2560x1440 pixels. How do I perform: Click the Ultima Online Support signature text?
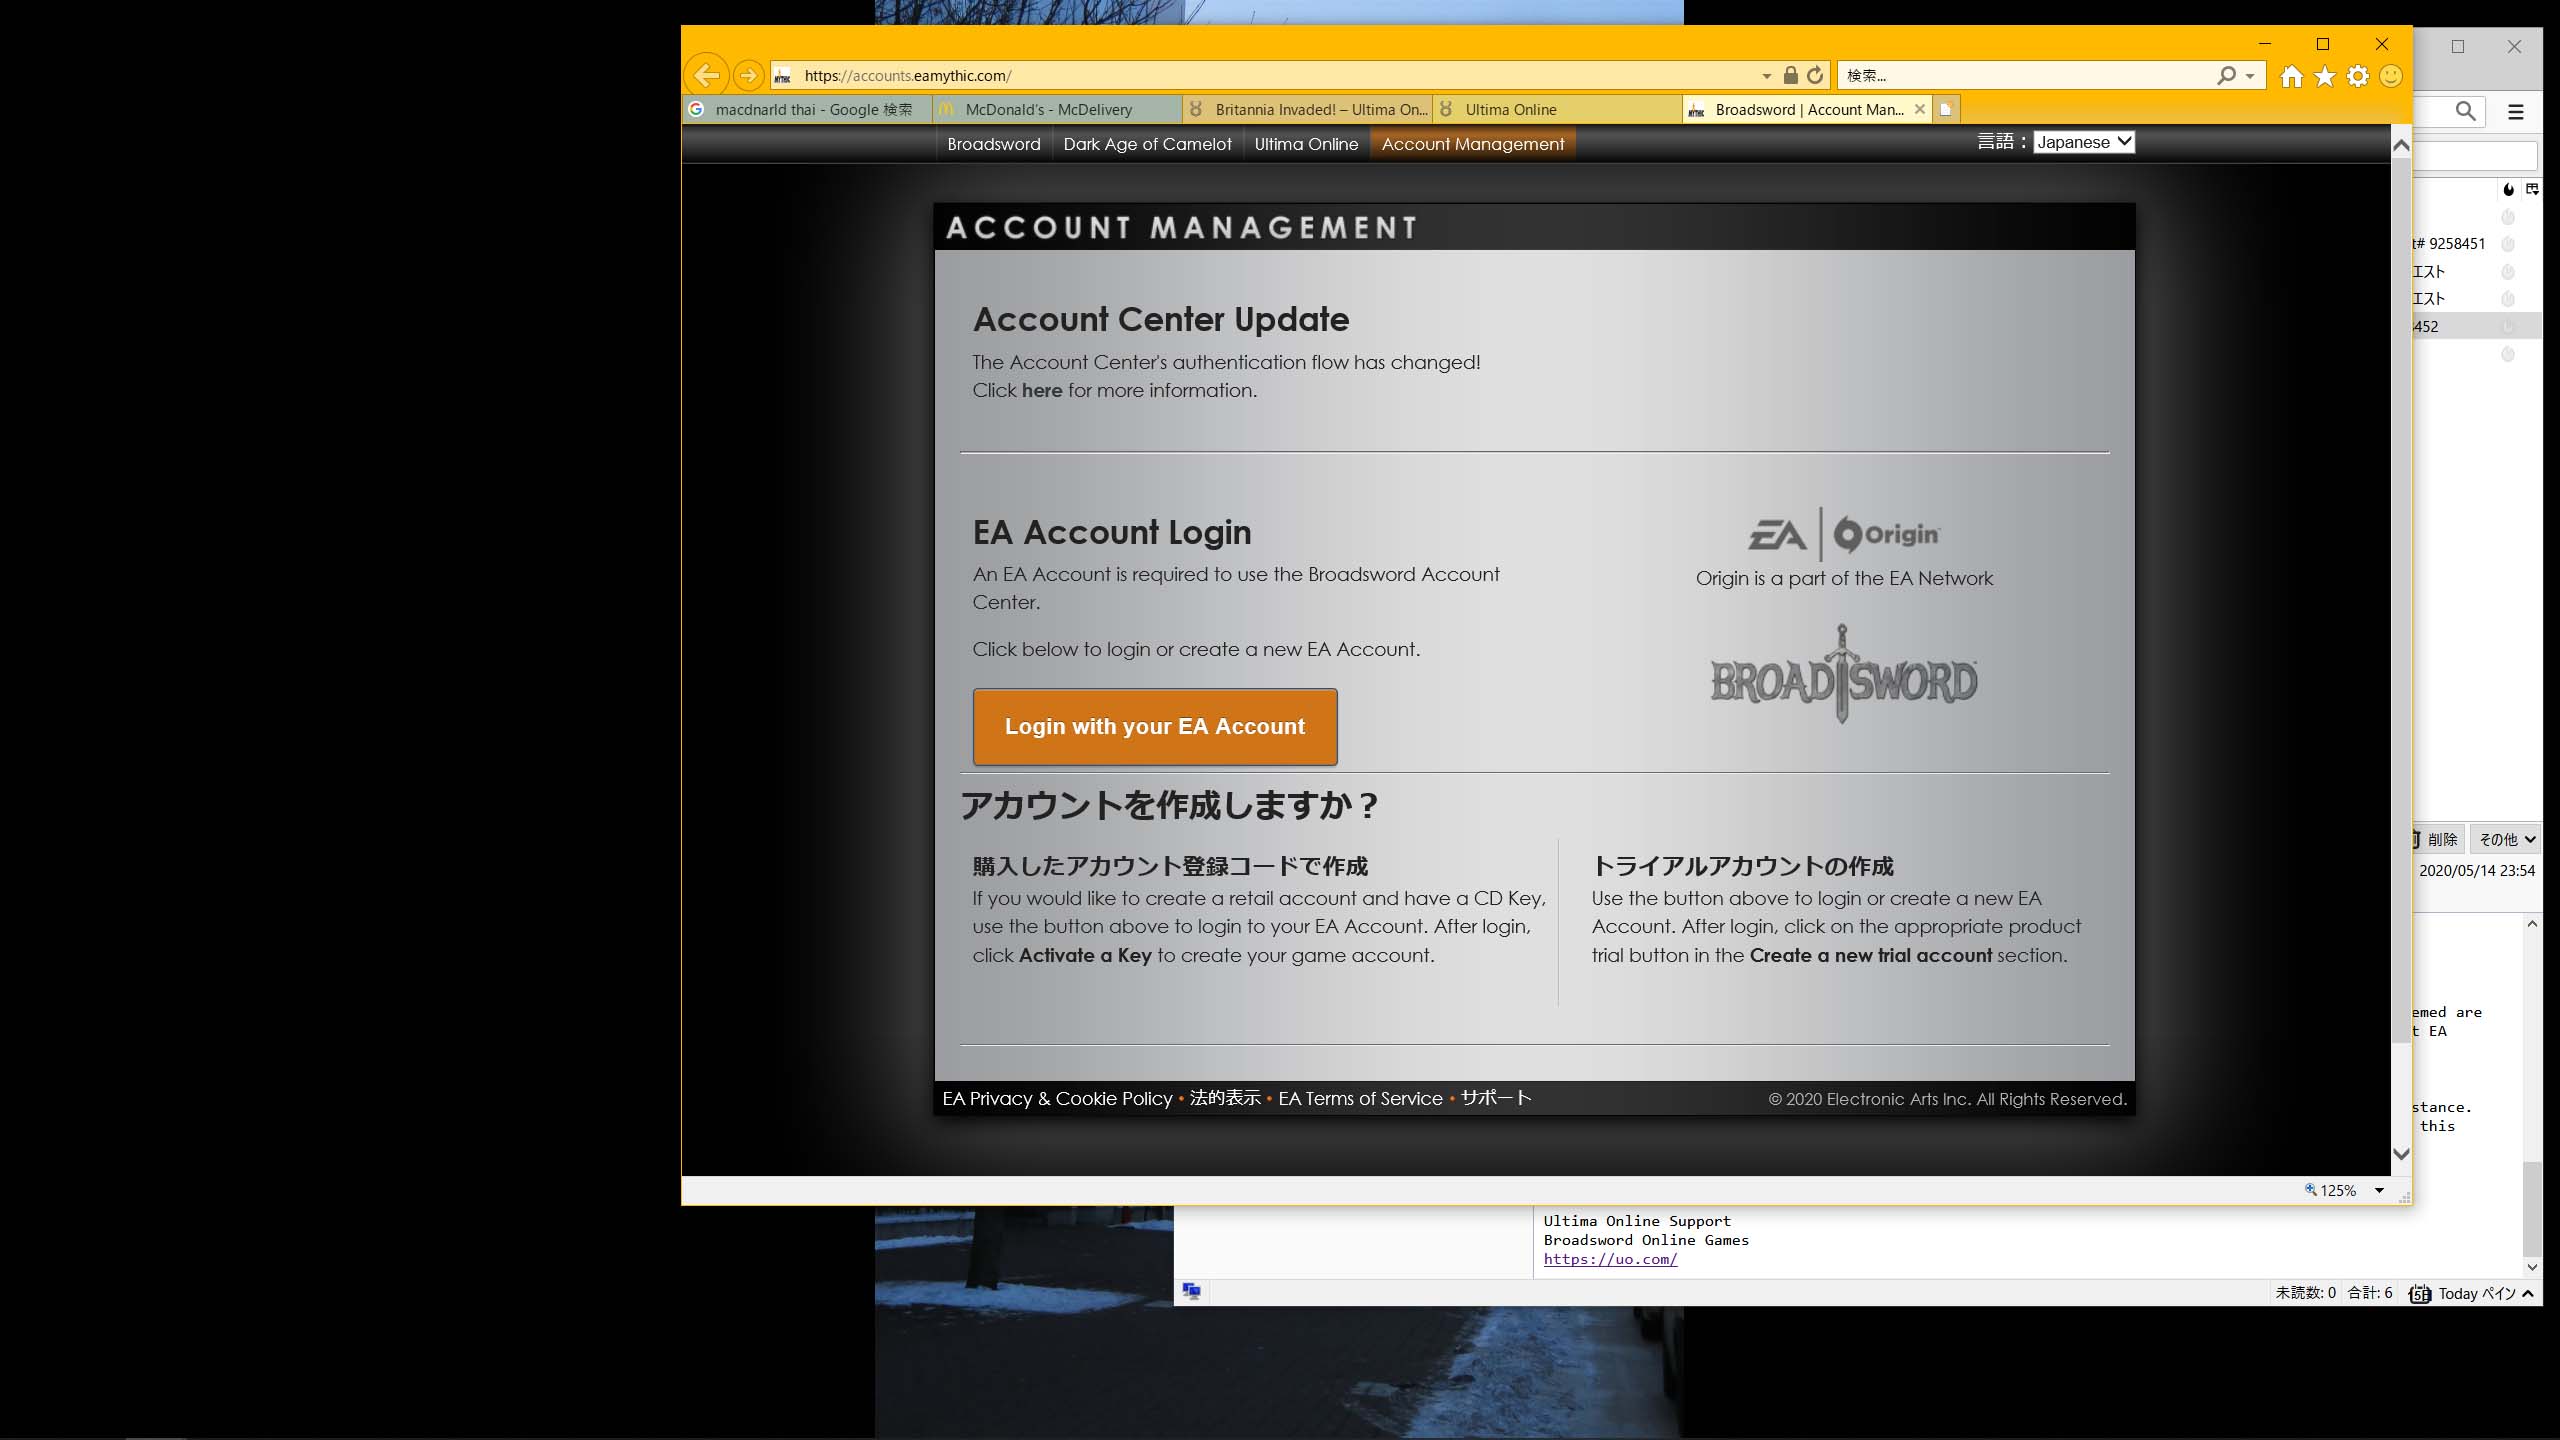(x=1636, y=1221)
